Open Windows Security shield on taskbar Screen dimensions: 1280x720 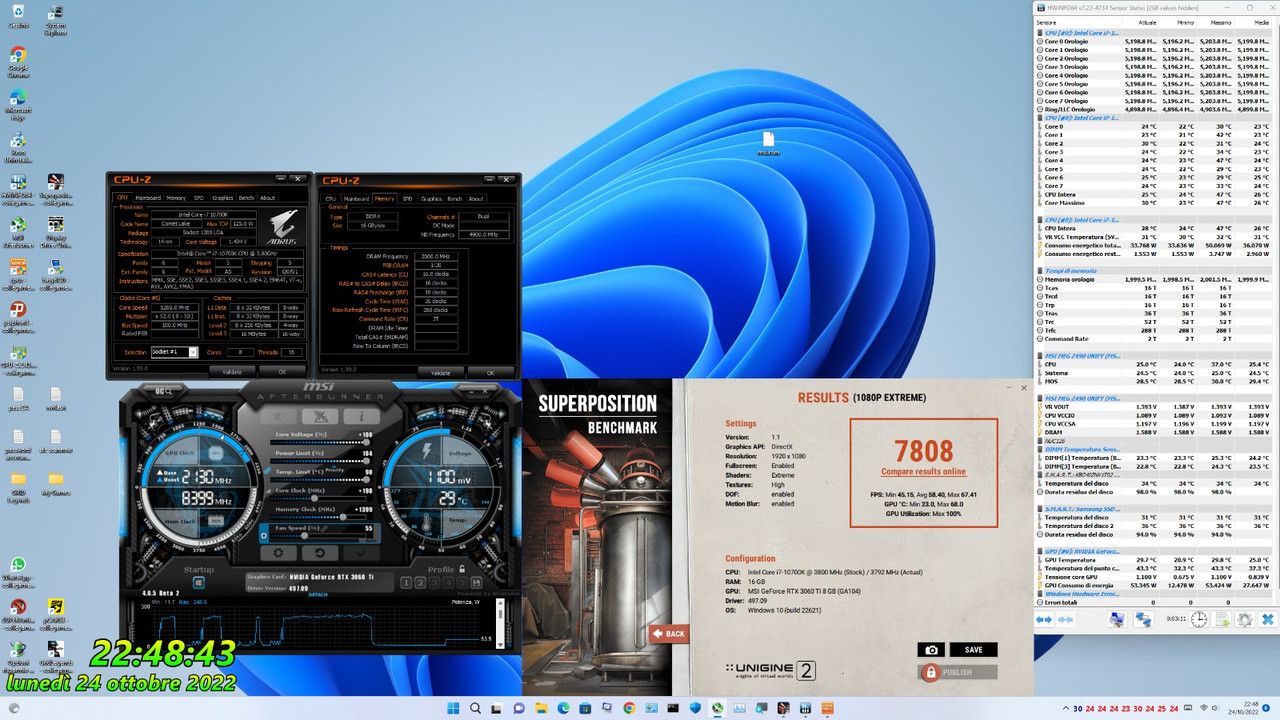point(695,708)
